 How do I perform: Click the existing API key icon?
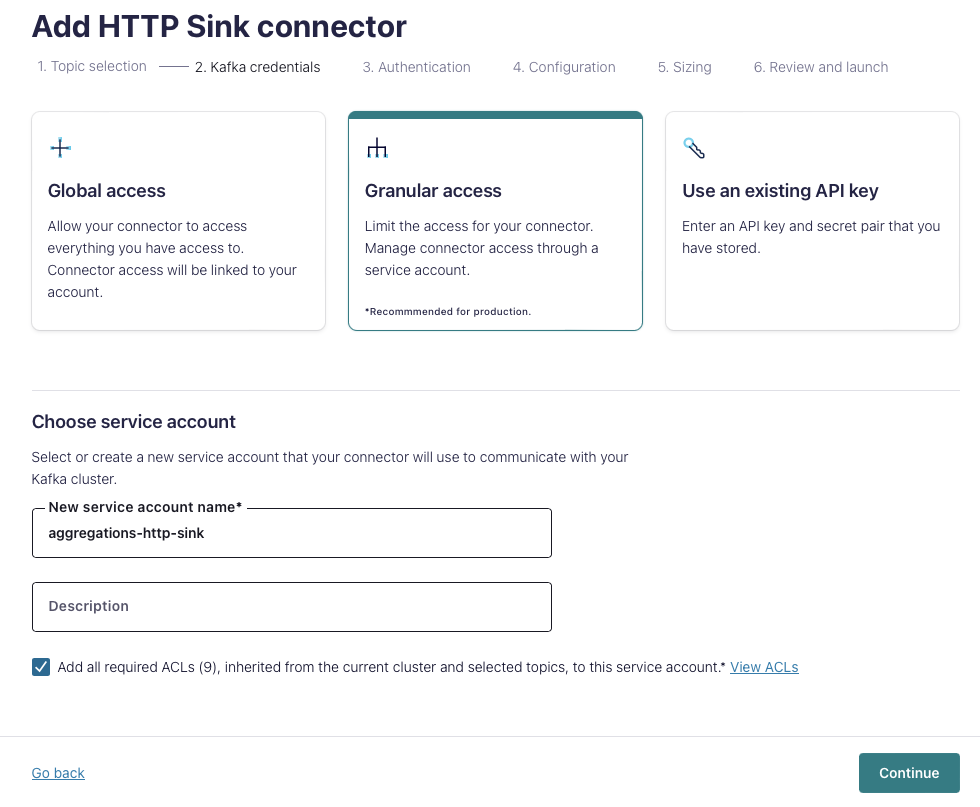click(694, 148)
